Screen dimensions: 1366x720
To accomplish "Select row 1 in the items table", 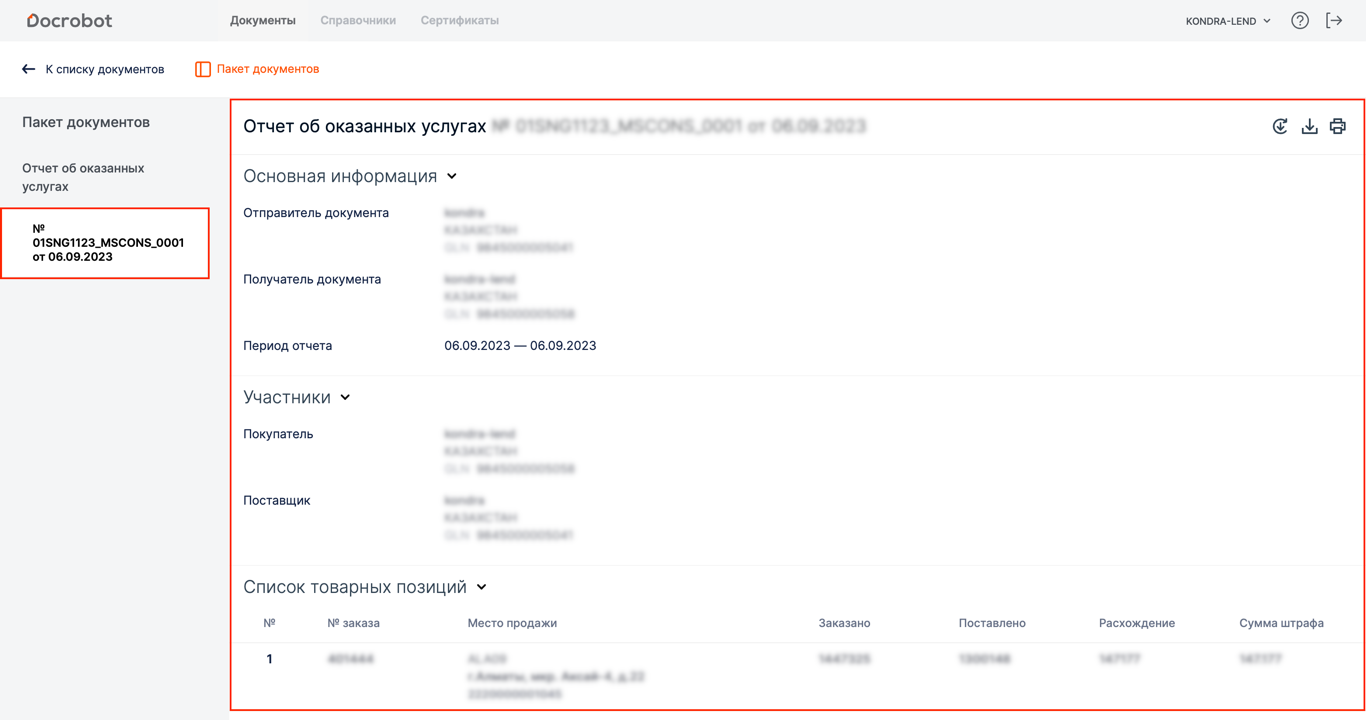I will point(269,659).
